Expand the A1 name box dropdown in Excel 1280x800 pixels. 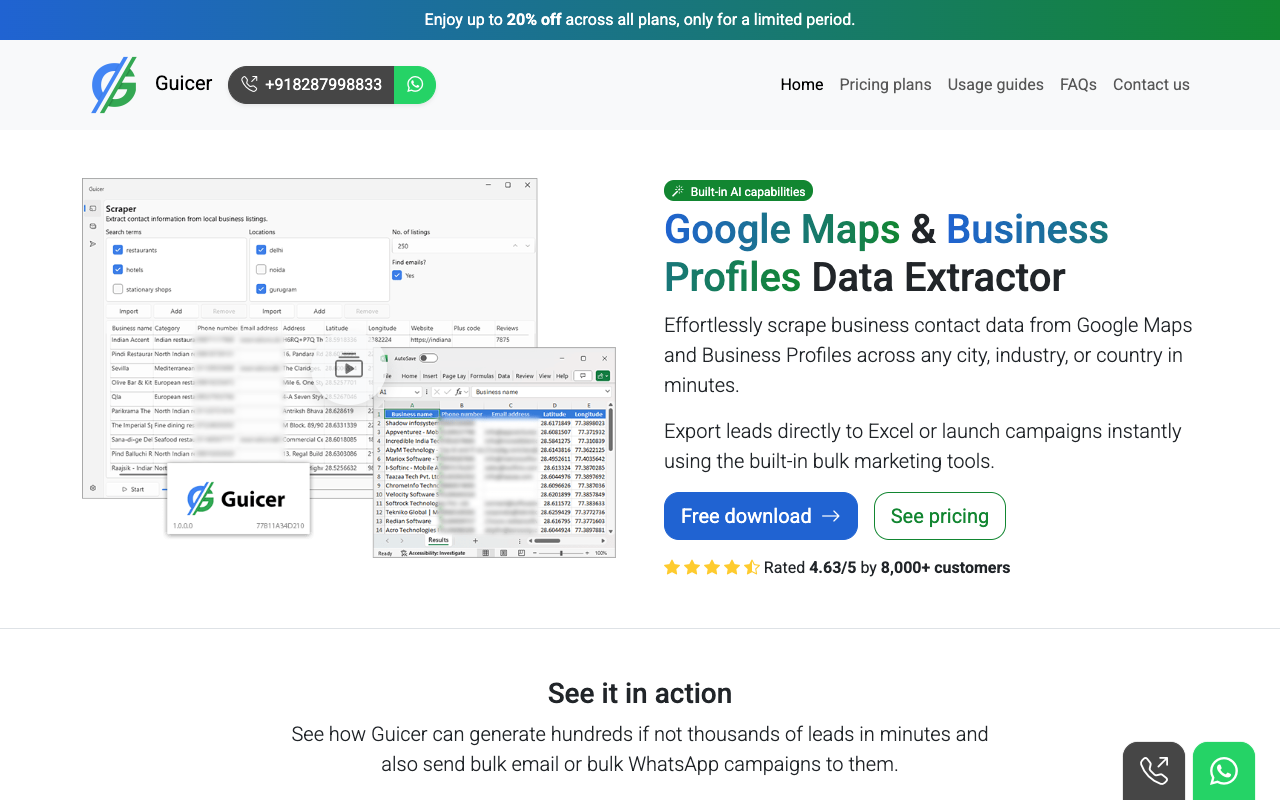point(418,392)
